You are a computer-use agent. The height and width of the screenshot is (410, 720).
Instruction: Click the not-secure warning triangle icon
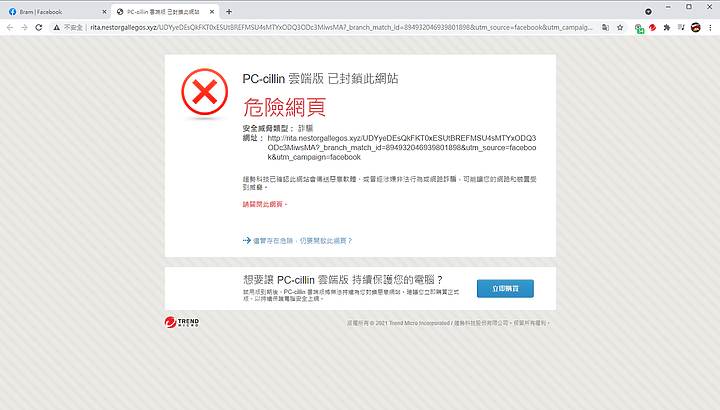[56, 28]
